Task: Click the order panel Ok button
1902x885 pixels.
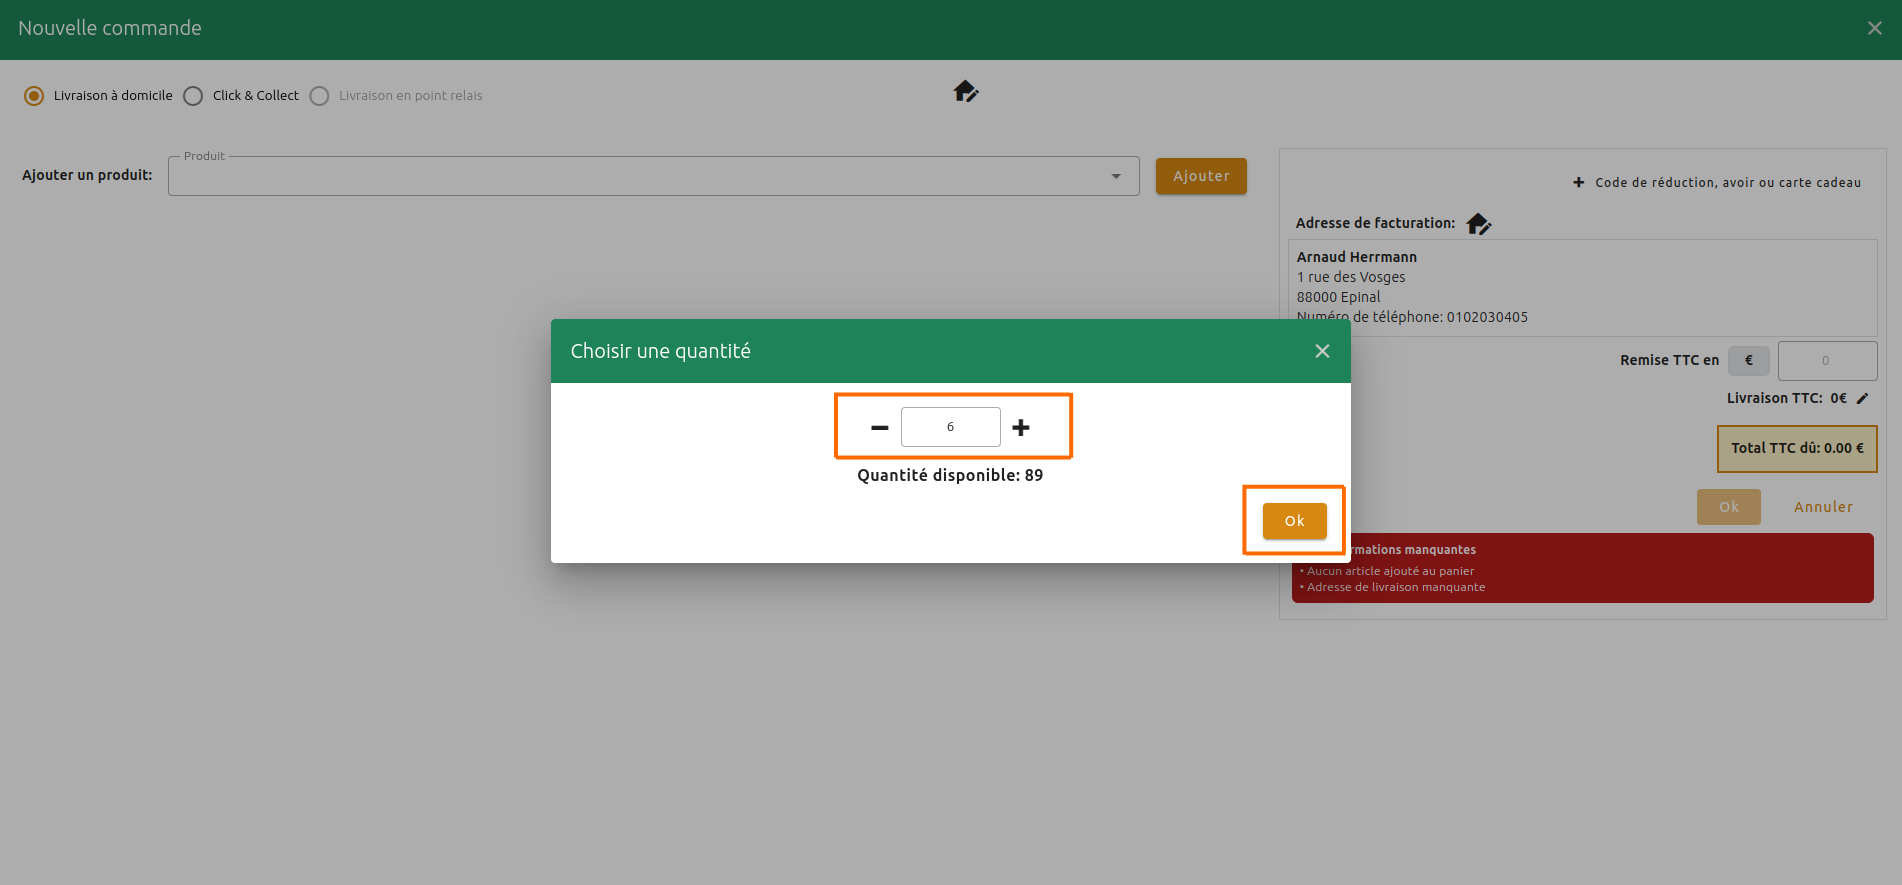Action: tap(1728, 507)
